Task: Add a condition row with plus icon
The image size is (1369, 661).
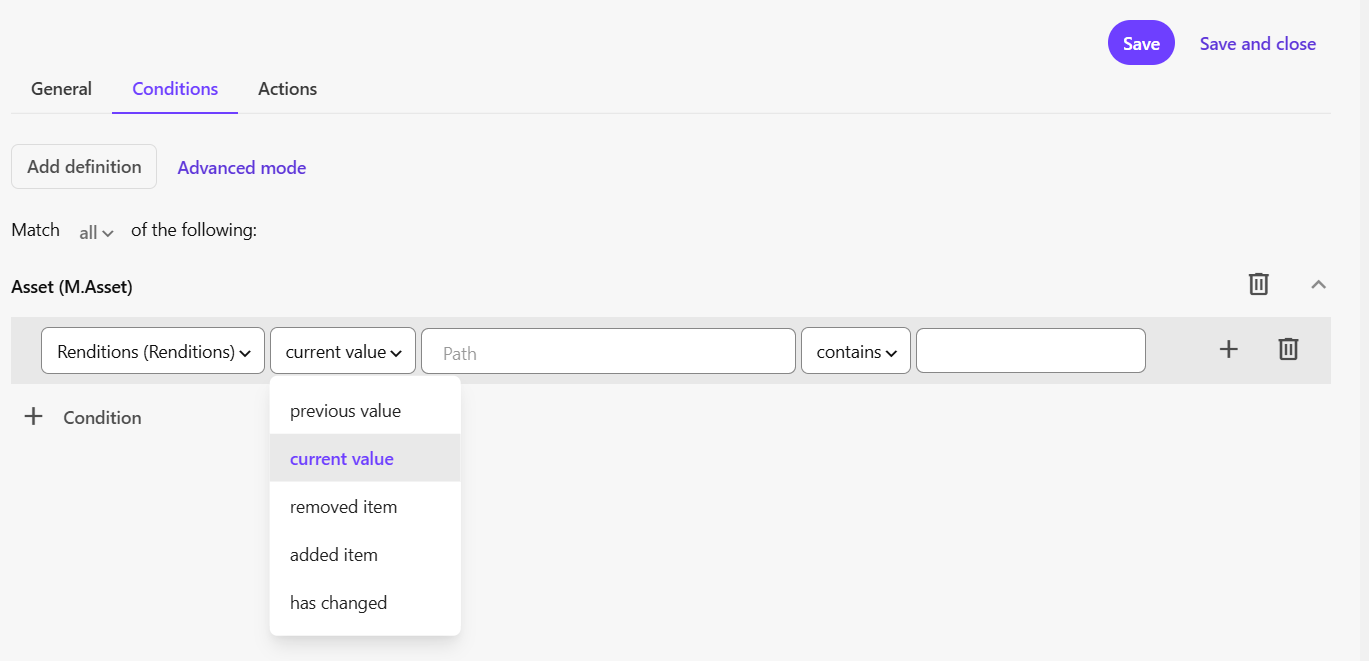Action: point(1228,349)
